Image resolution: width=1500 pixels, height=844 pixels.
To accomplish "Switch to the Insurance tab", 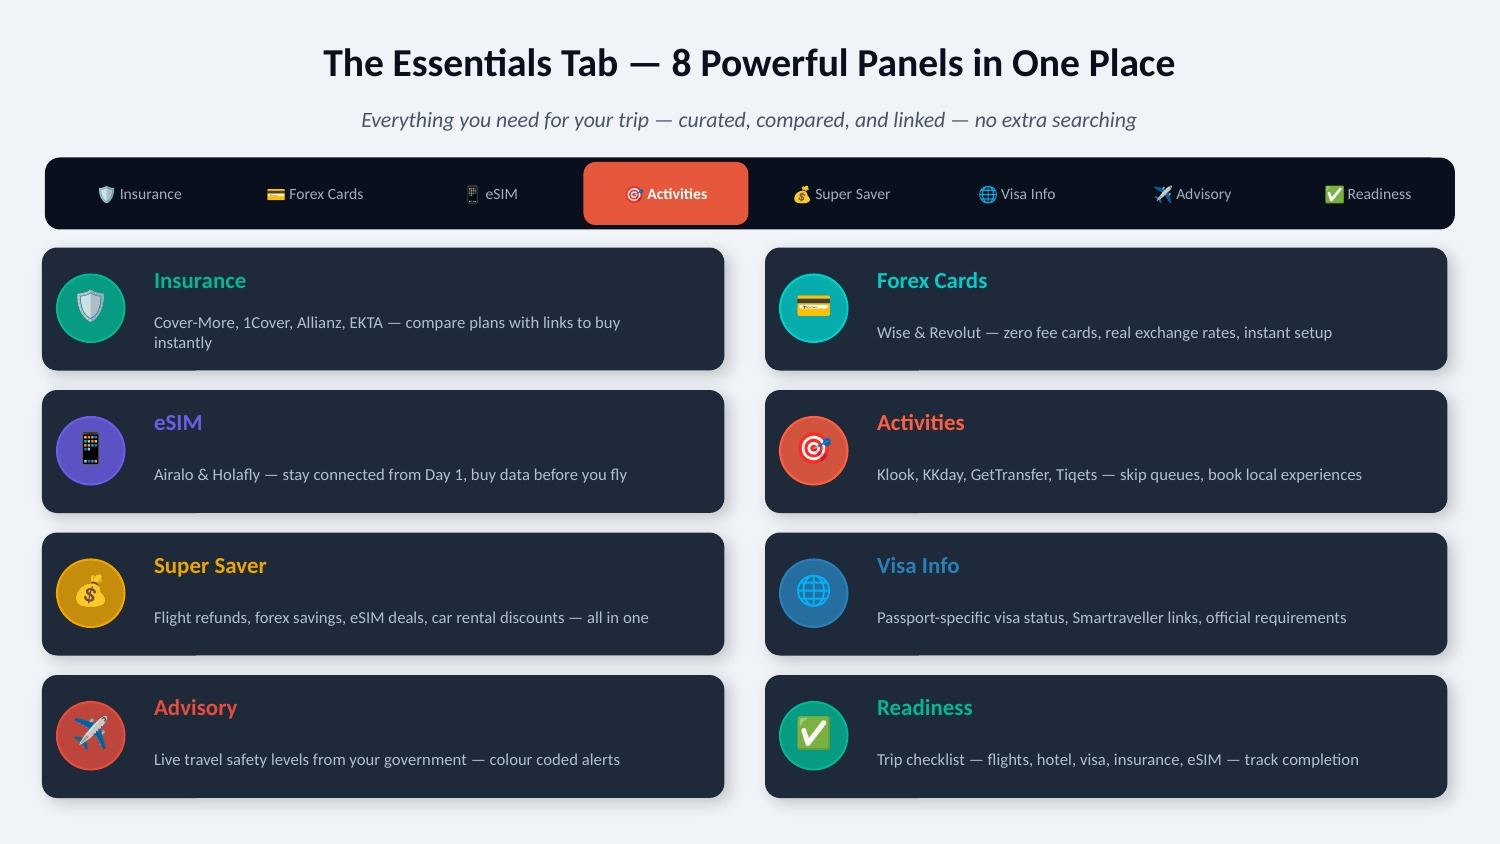I will [140, 194].
